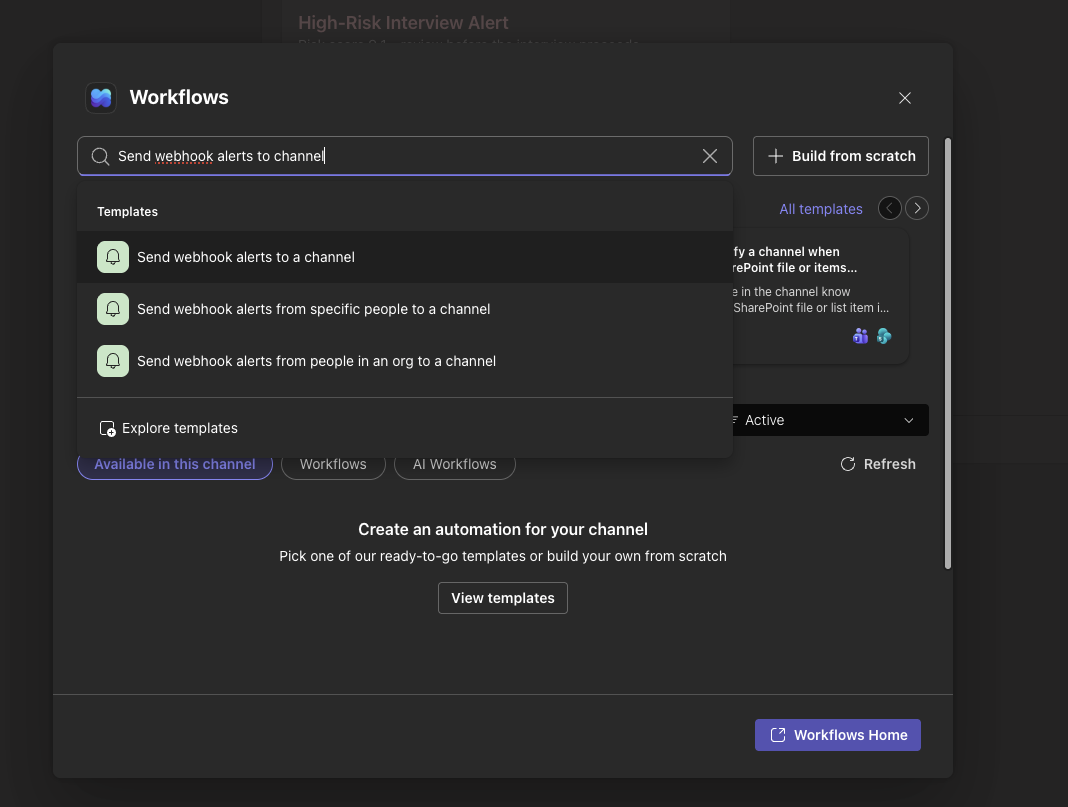
Task: Select webhook alerts from specific people template
Action: pyautogui.click(x=405, y=309)
